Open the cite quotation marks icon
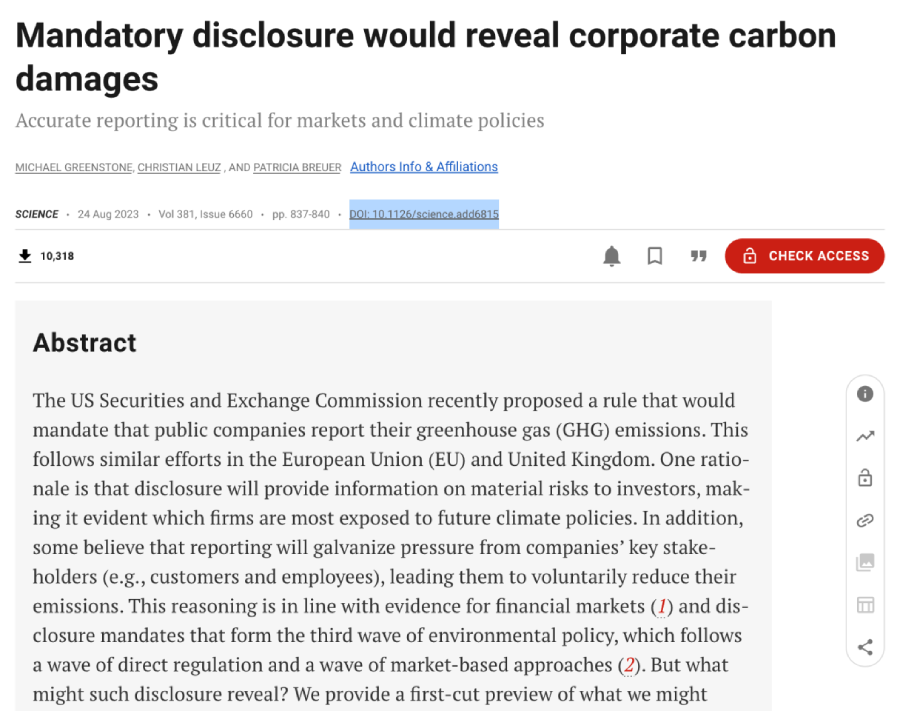Image resolution: width=900 pixels, height=711 pixels. (x=699, y=256)
